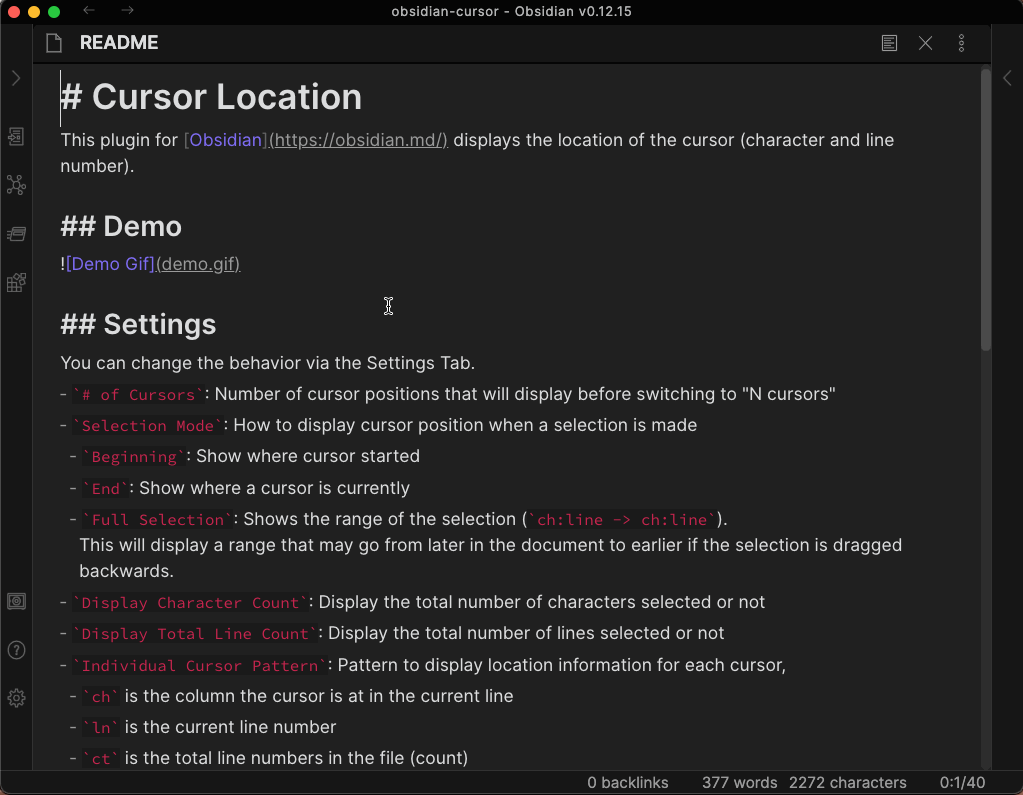
Task: Click the 'Display Total Line Count' code text
Action: tap(194, 634)
